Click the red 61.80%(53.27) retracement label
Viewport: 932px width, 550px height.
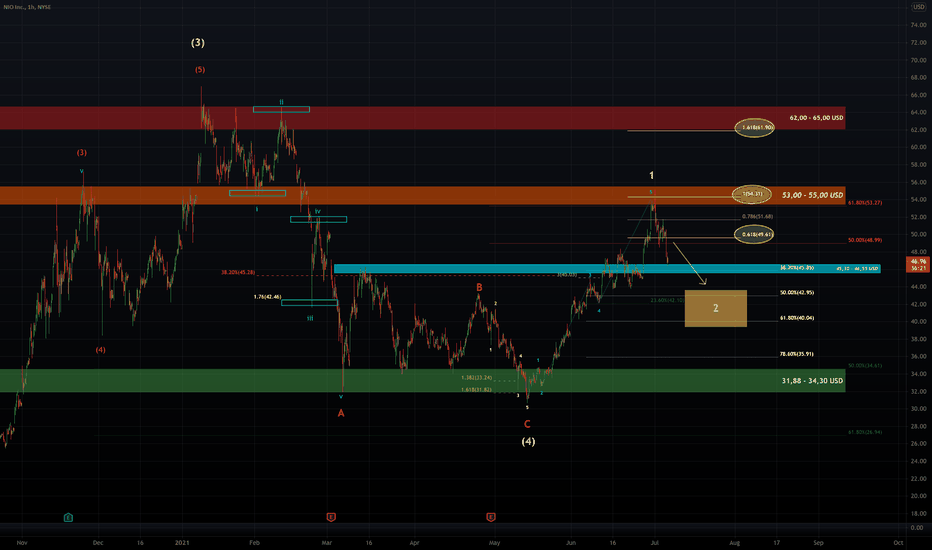point(865,203)
